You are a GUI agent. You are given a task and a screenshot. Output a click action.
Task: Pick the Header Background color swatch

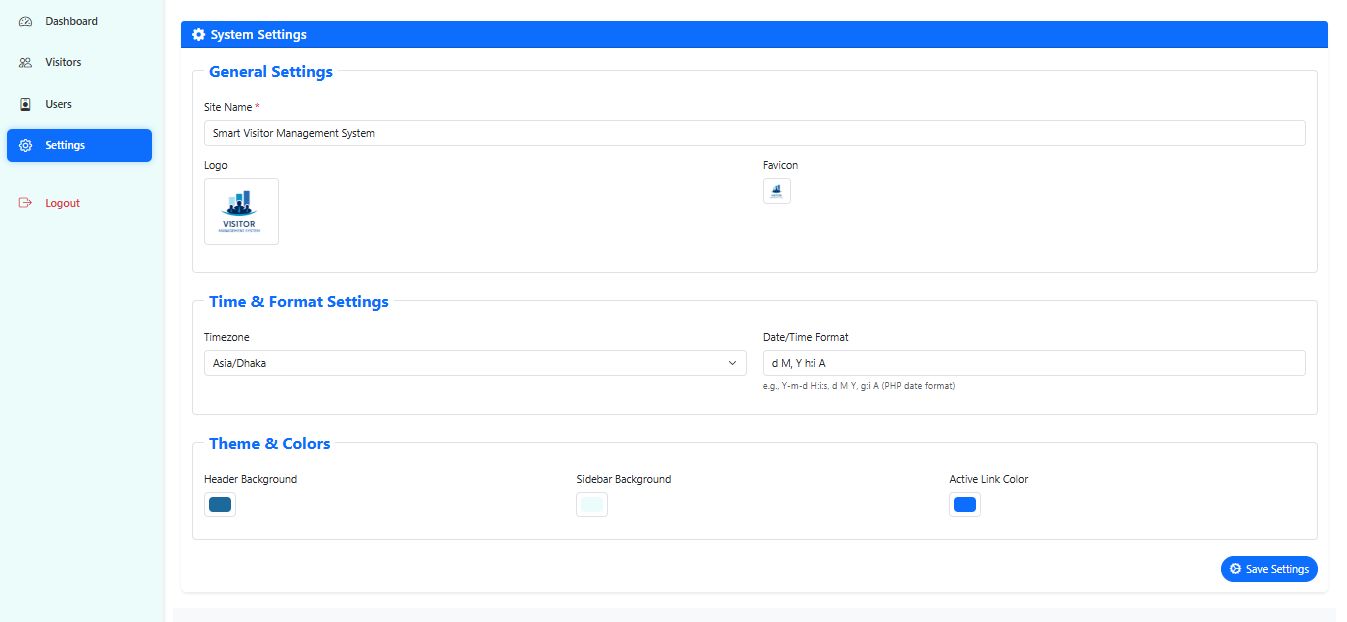click(x=220, y=505)
